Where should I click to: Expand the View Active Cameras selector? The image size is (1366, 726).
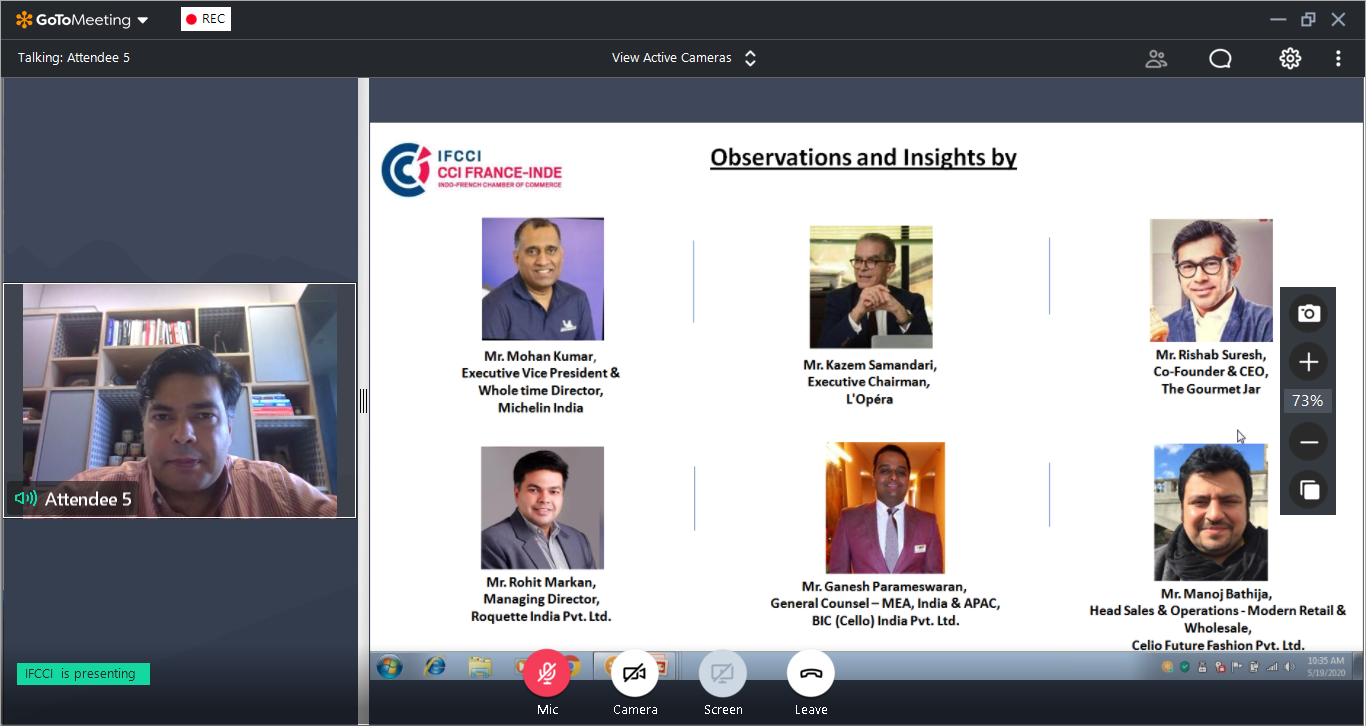[684, 58]
